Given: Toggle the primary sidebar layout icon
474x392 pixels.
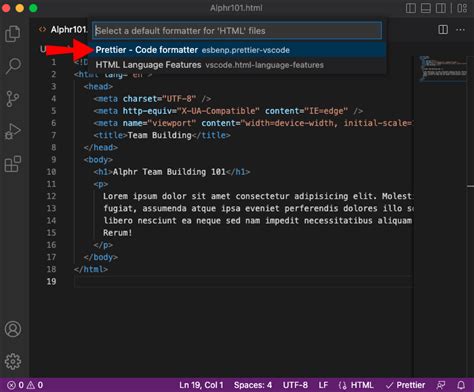Looking at the screenshot, I should pyautogui.click(x=411, y=8).
